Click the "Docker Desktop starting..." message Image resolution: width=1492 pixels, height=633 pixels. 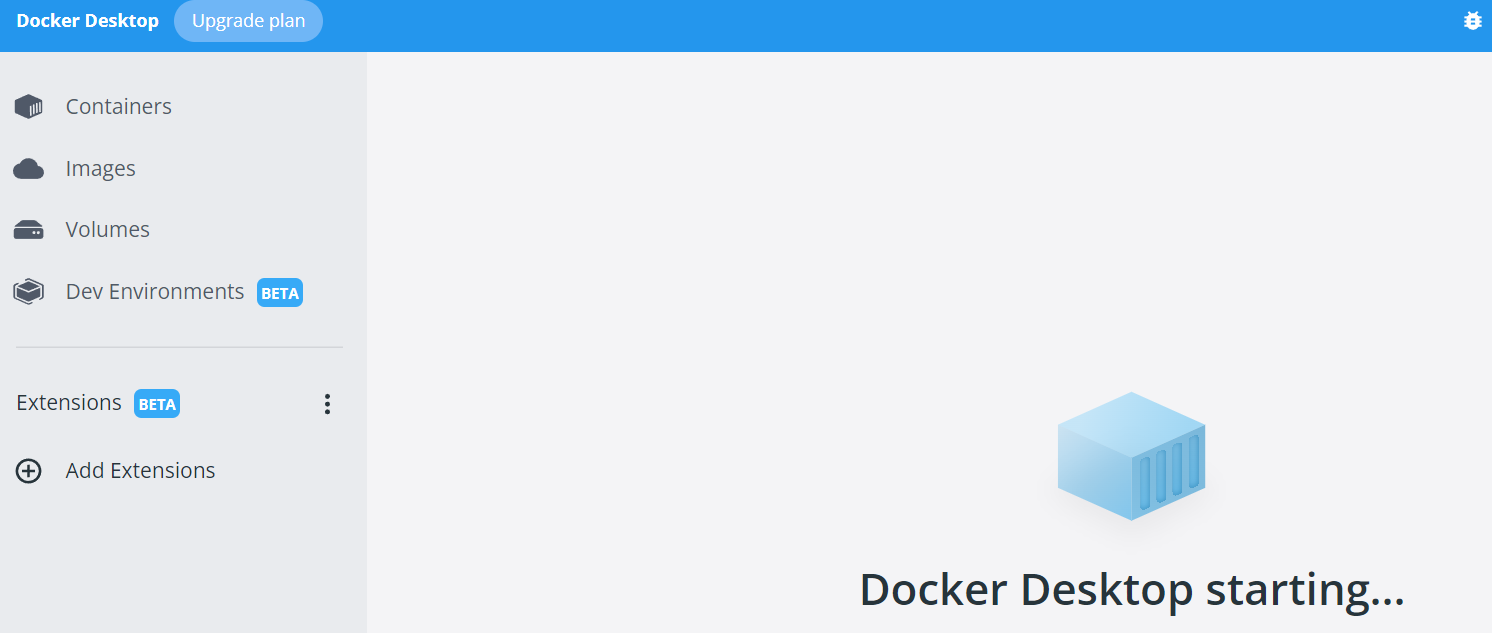click(x=1131, y=590)
